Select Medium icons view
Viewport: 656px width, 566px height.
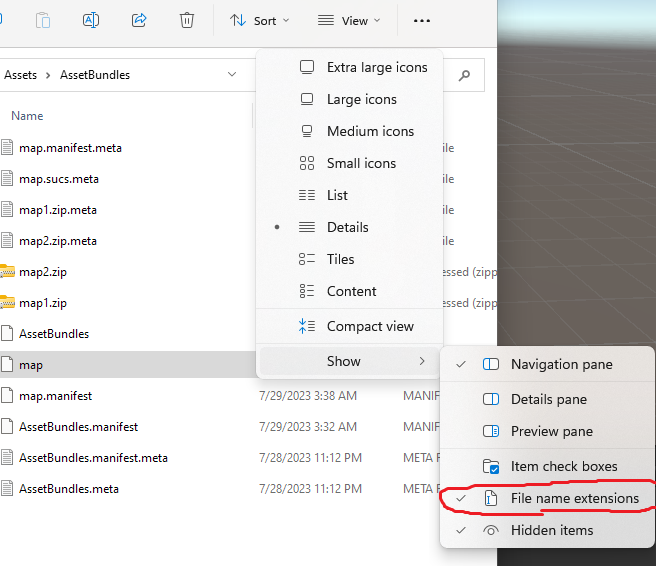tap(349, 131)
